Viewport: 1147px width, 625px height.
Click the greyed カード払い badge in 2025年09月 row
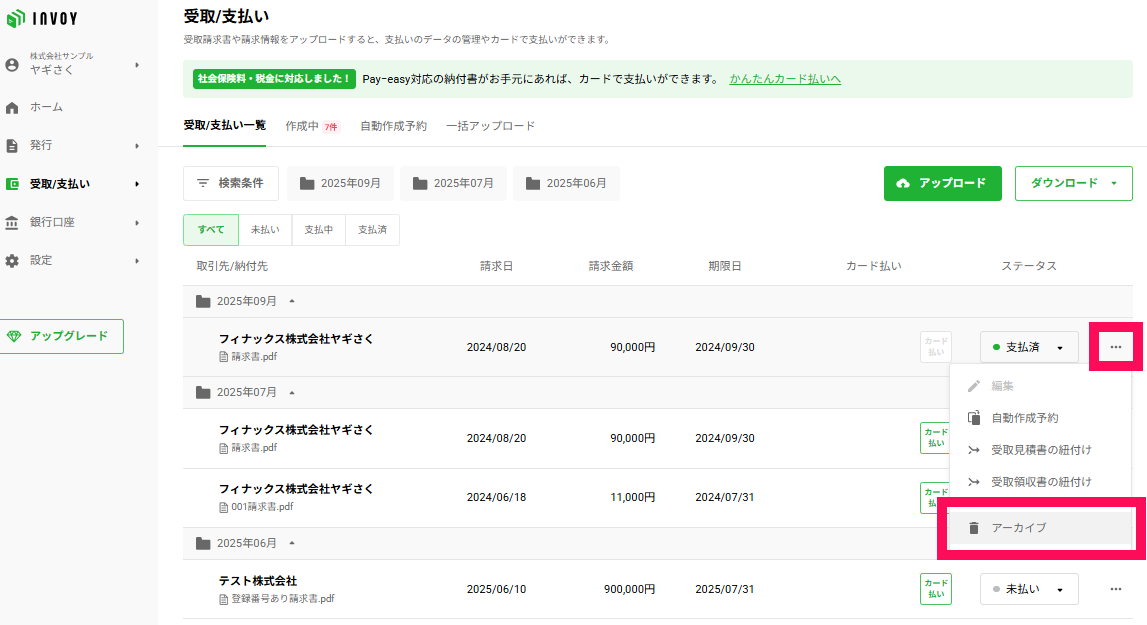(936, 347)
